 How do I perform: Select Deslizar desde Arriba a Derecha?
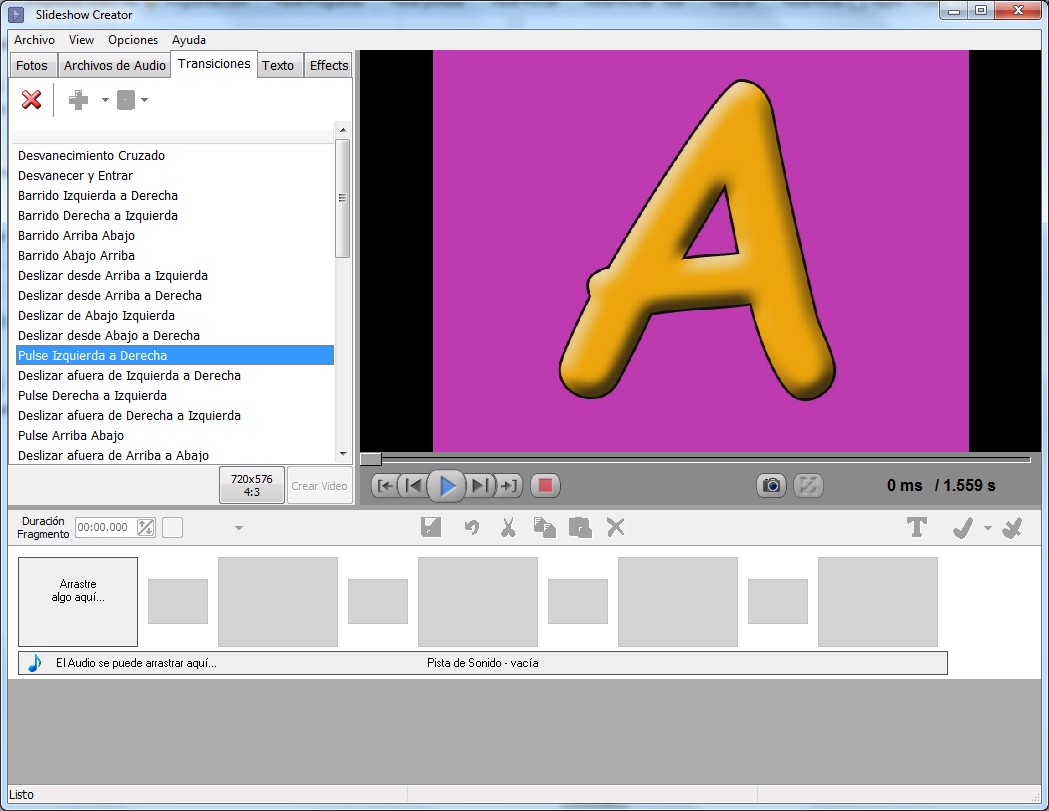point(175,296)
